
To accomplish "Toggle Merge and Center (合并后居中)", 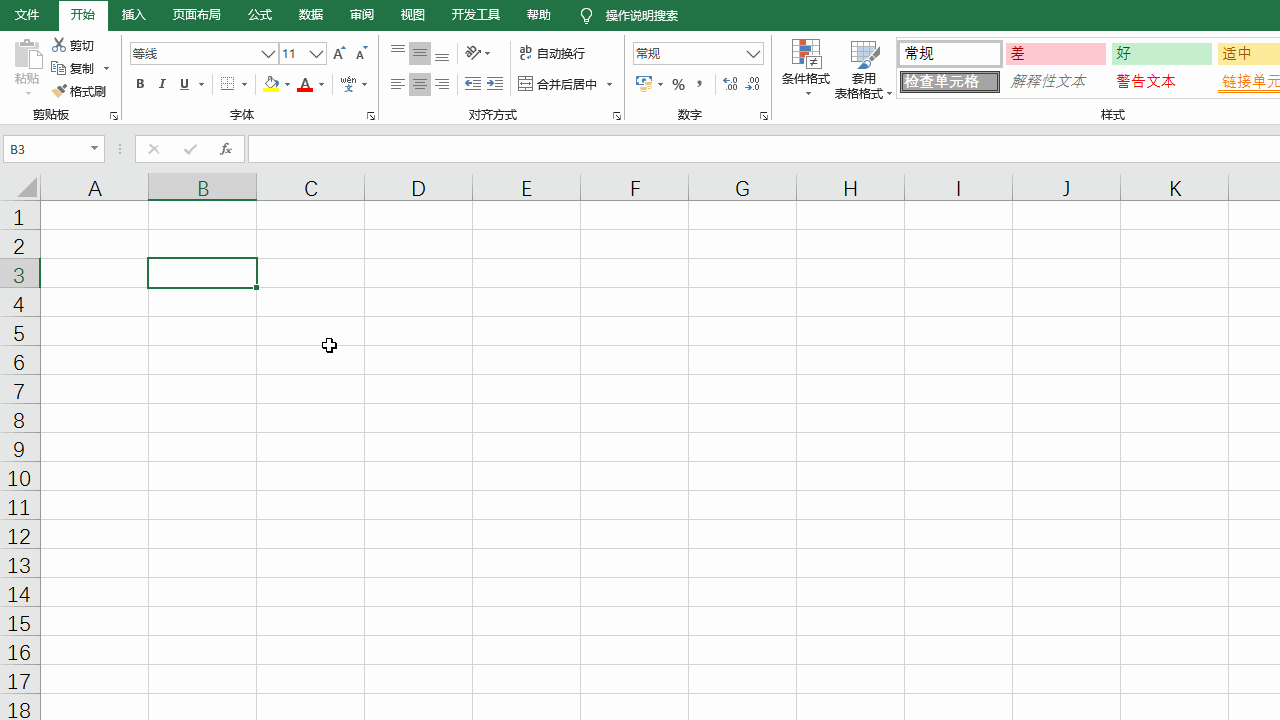I will [558, 84].
